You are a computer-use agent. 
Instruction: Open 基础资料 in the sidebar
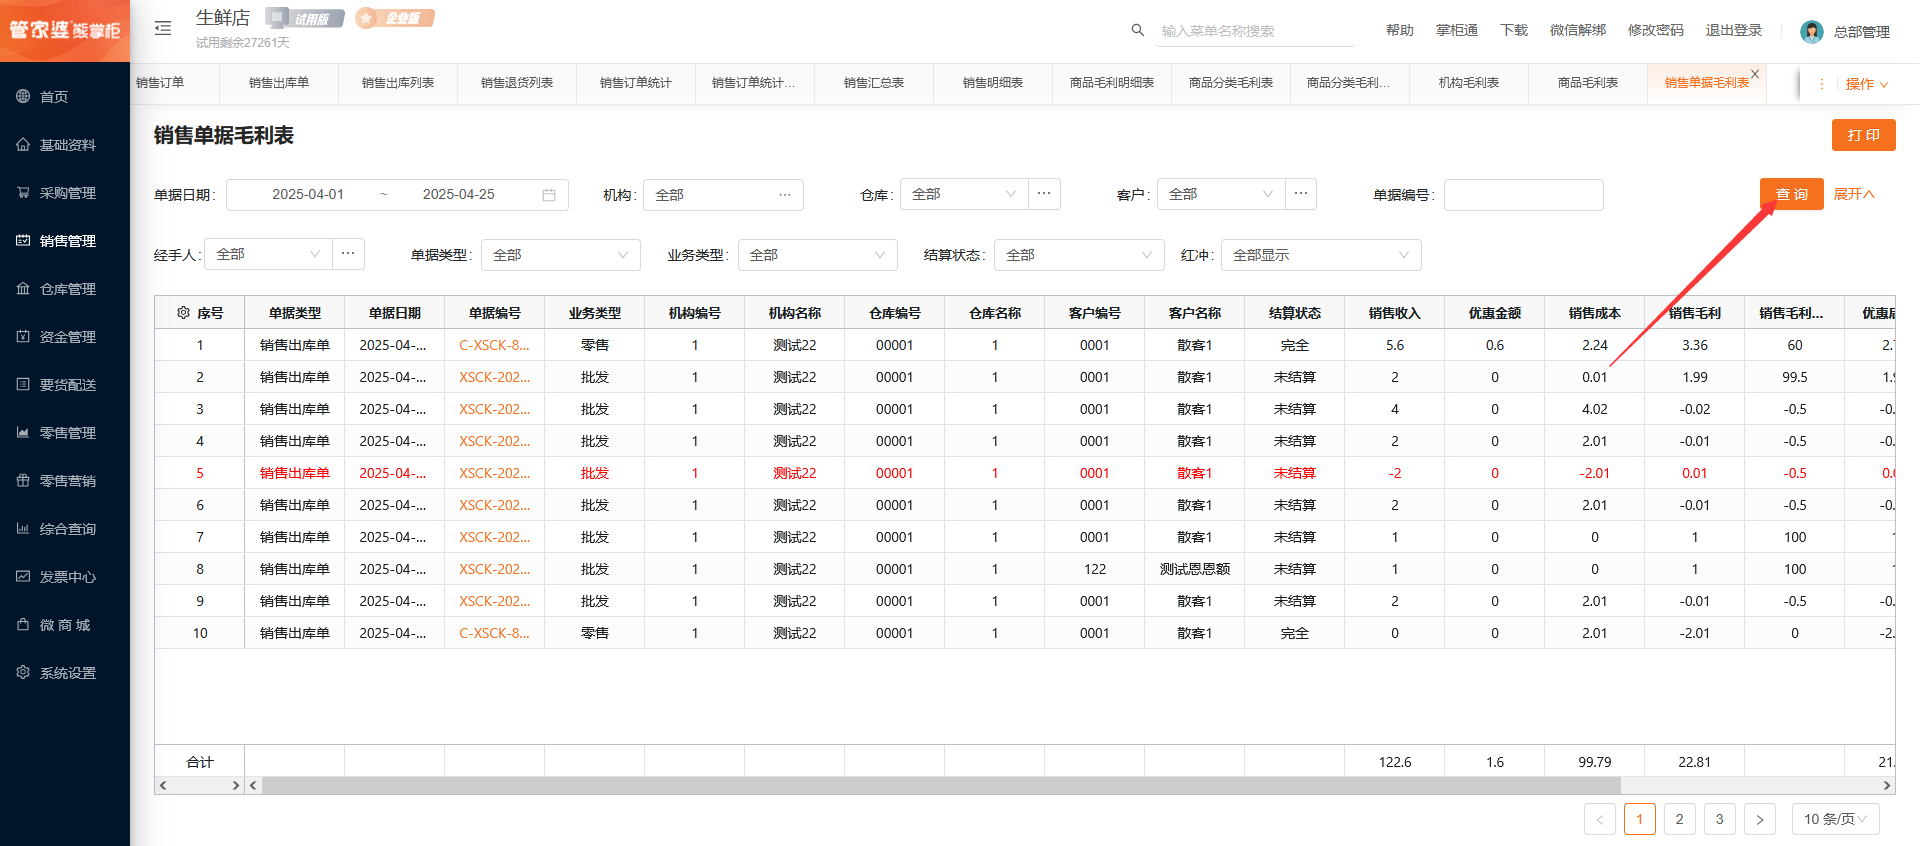(65, 145)
